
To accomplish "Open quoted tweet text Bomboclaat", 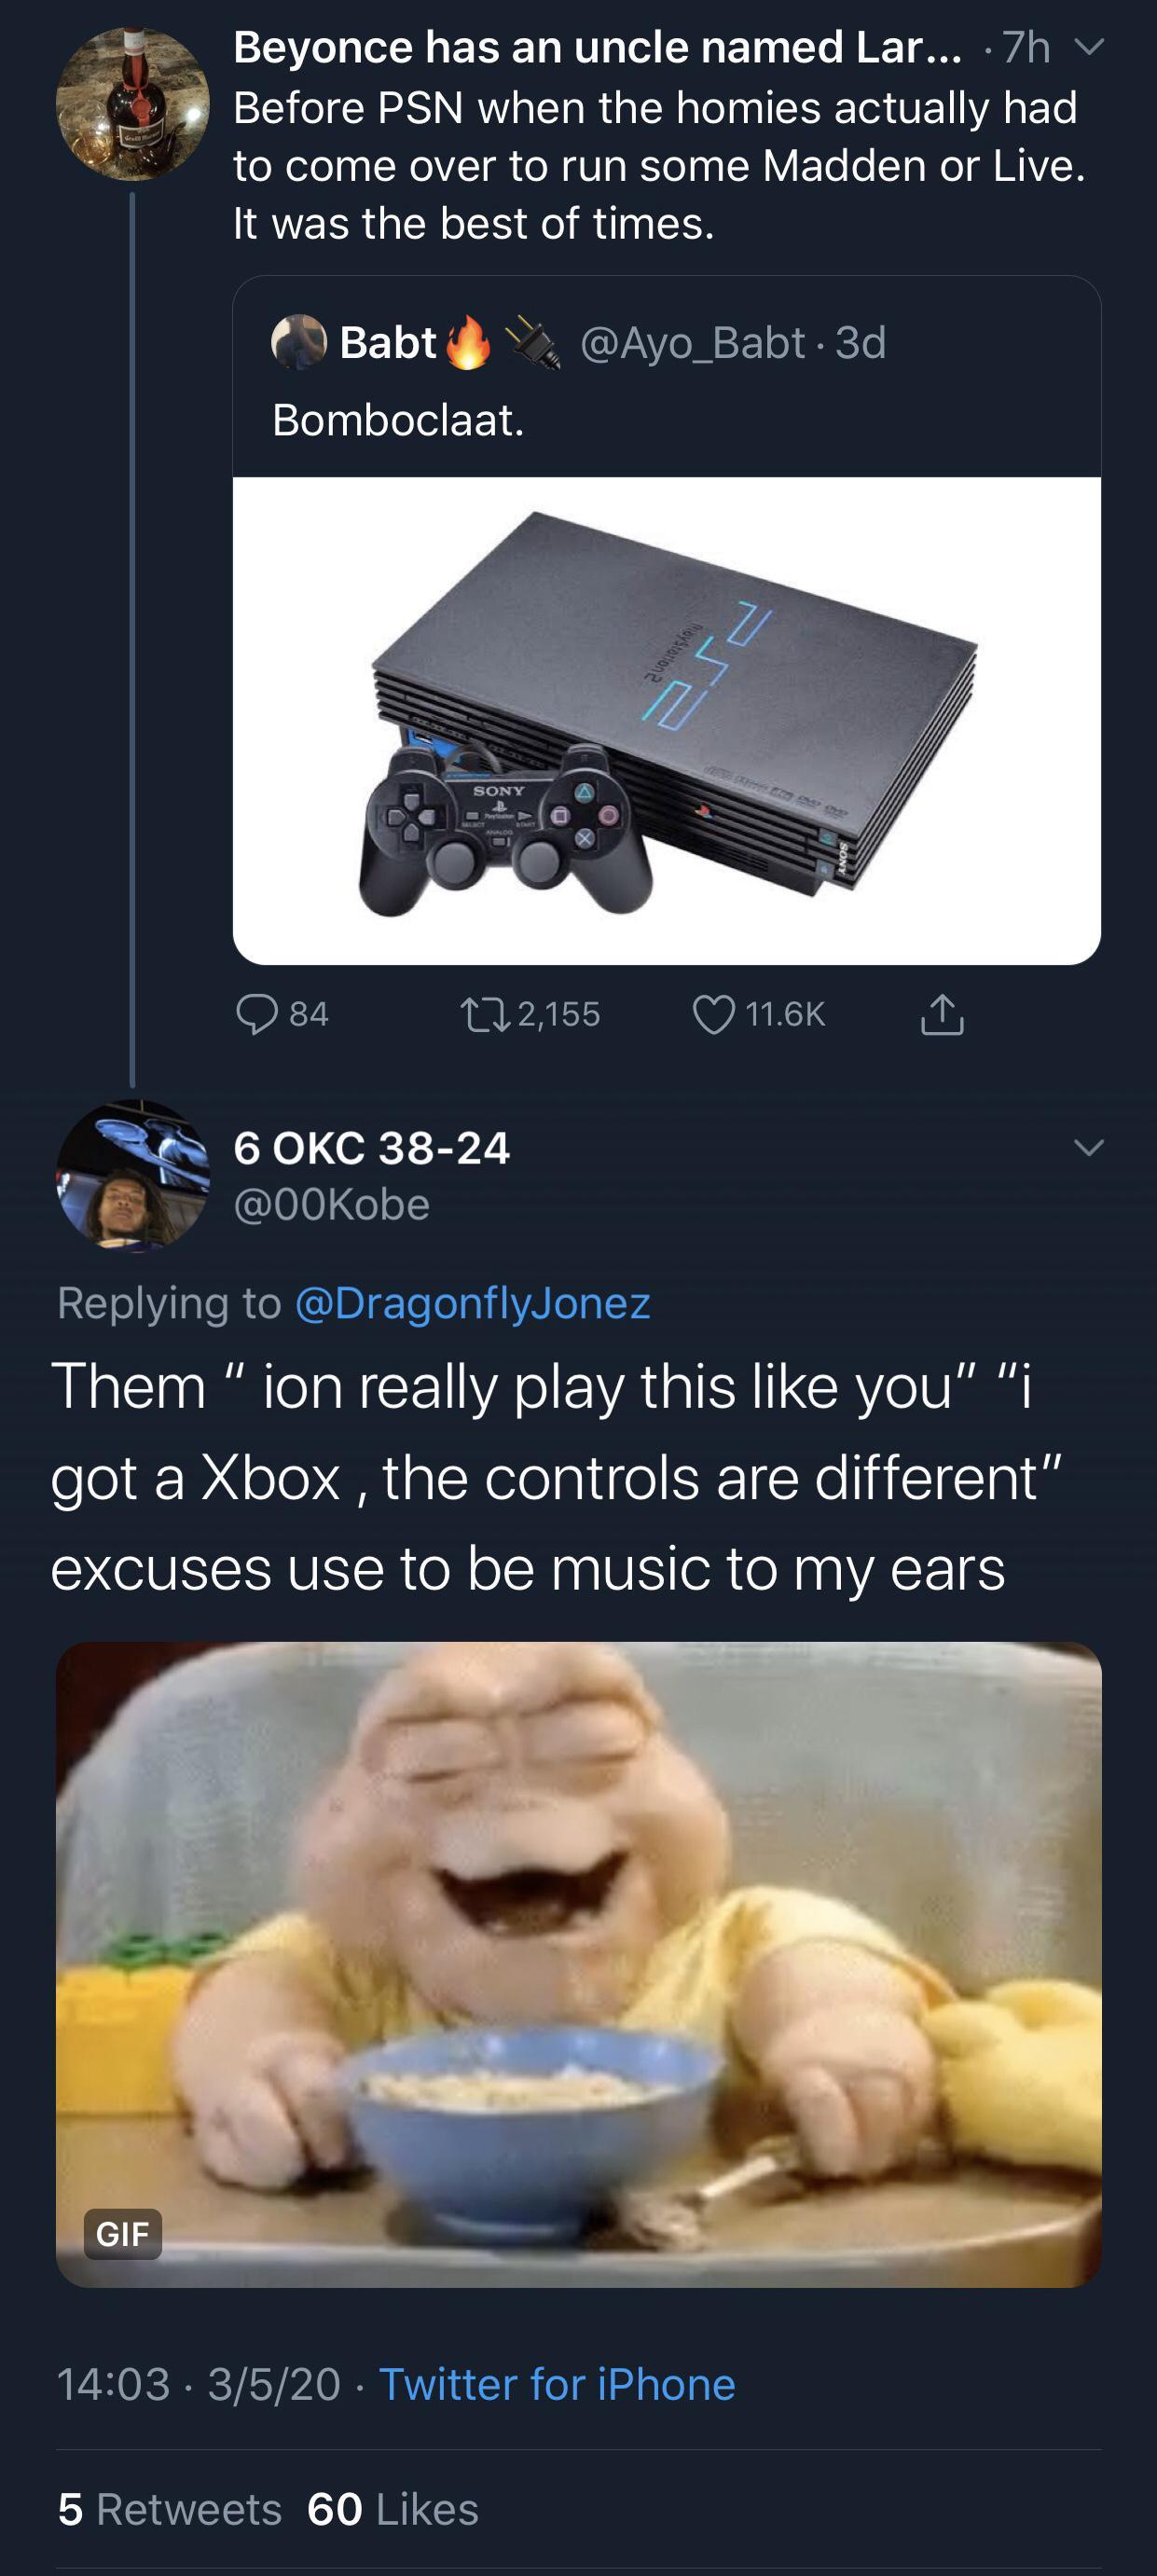I will click(398, 420).
